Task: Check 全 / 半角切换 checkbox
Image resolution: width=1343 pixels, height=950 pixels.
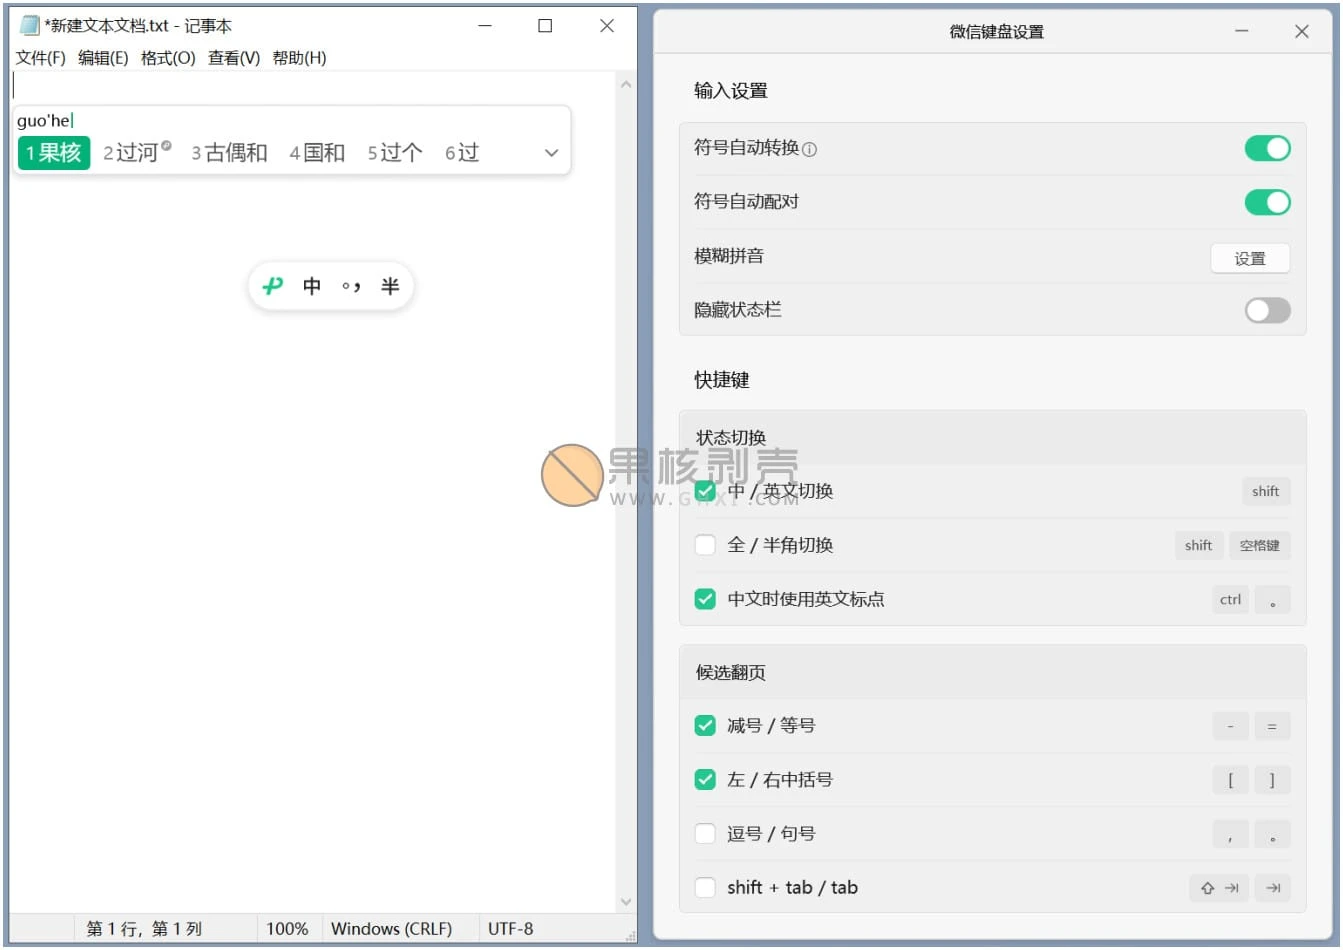Action: coord(705,545)
